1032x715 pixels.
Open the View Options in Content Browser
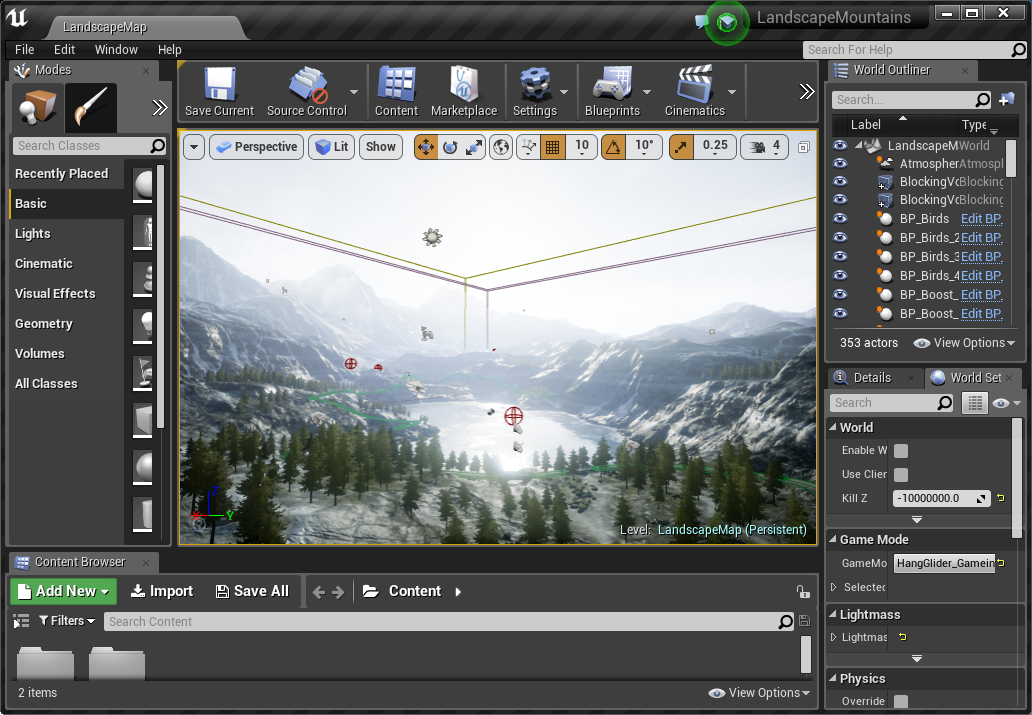point(758,692)
